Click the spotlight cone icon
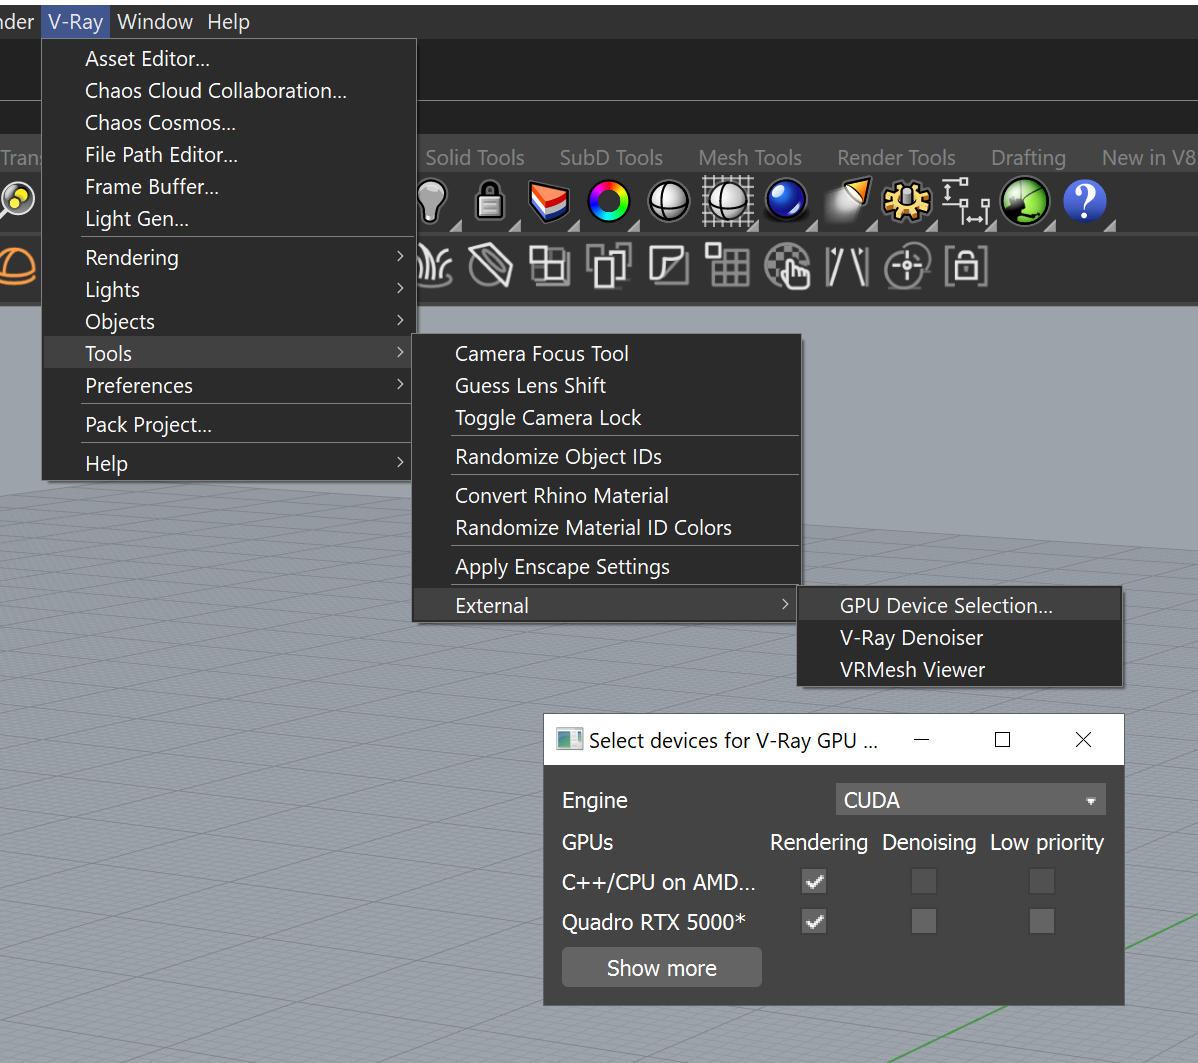1198x1063 pixels. pos(848,200)
